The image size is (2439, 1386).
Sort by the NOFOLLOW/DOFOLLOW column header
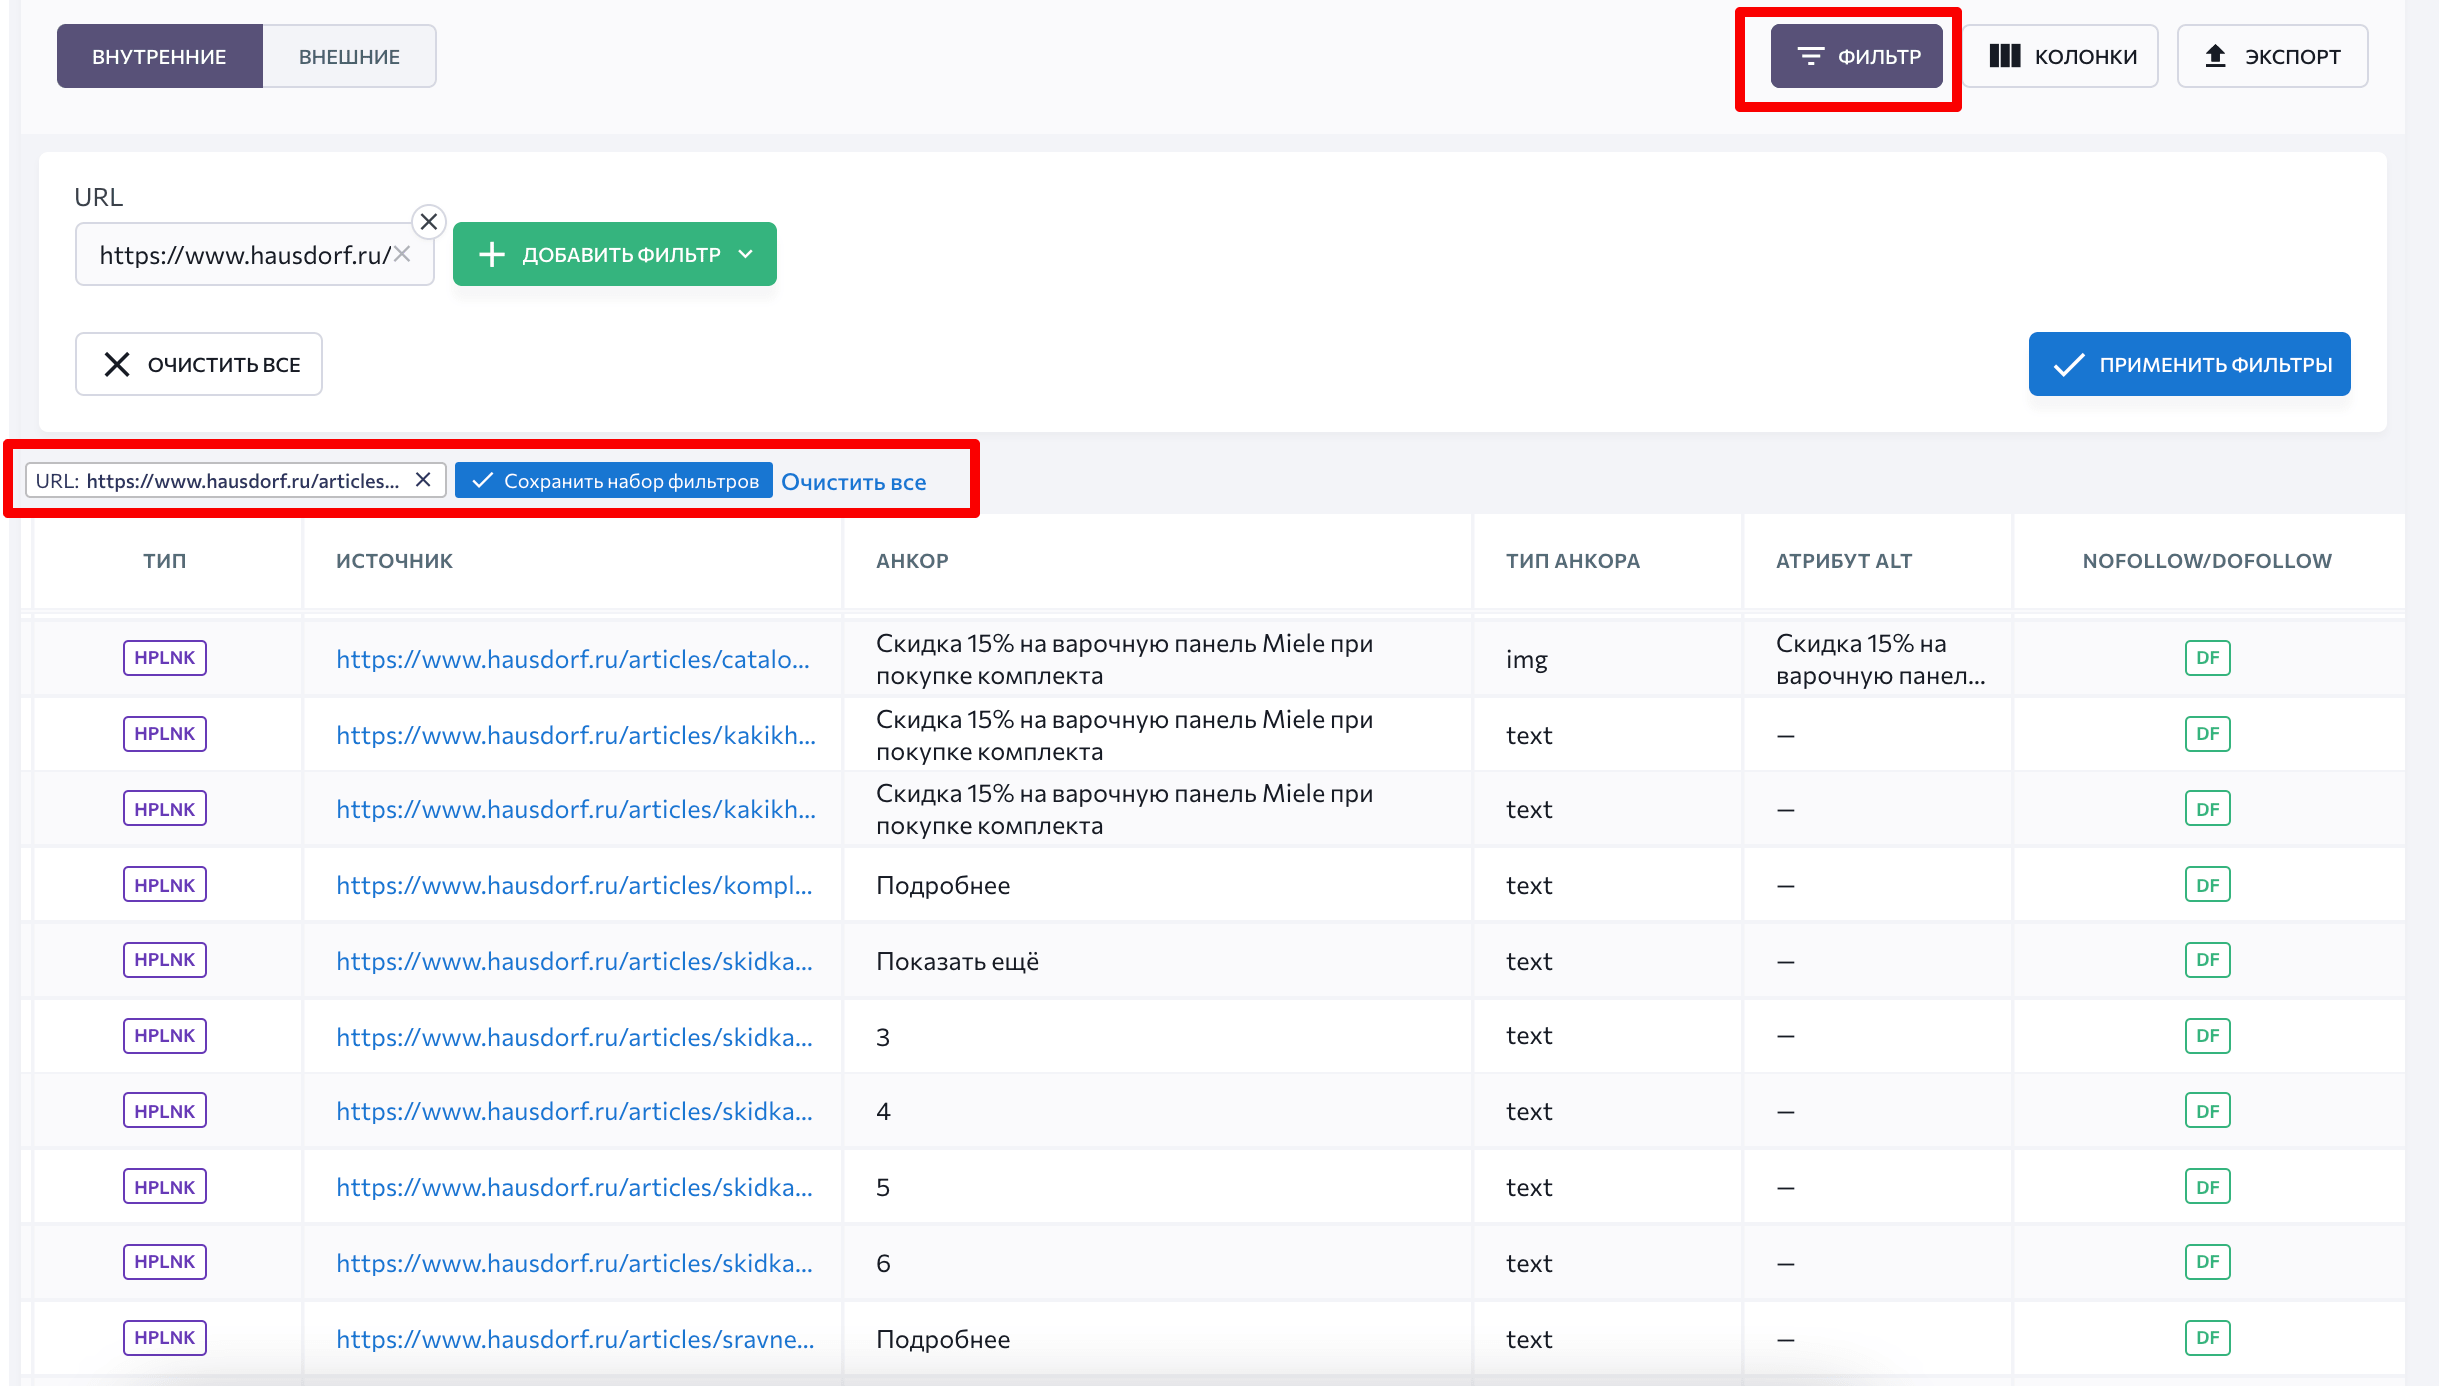[x=2207, y=561]
